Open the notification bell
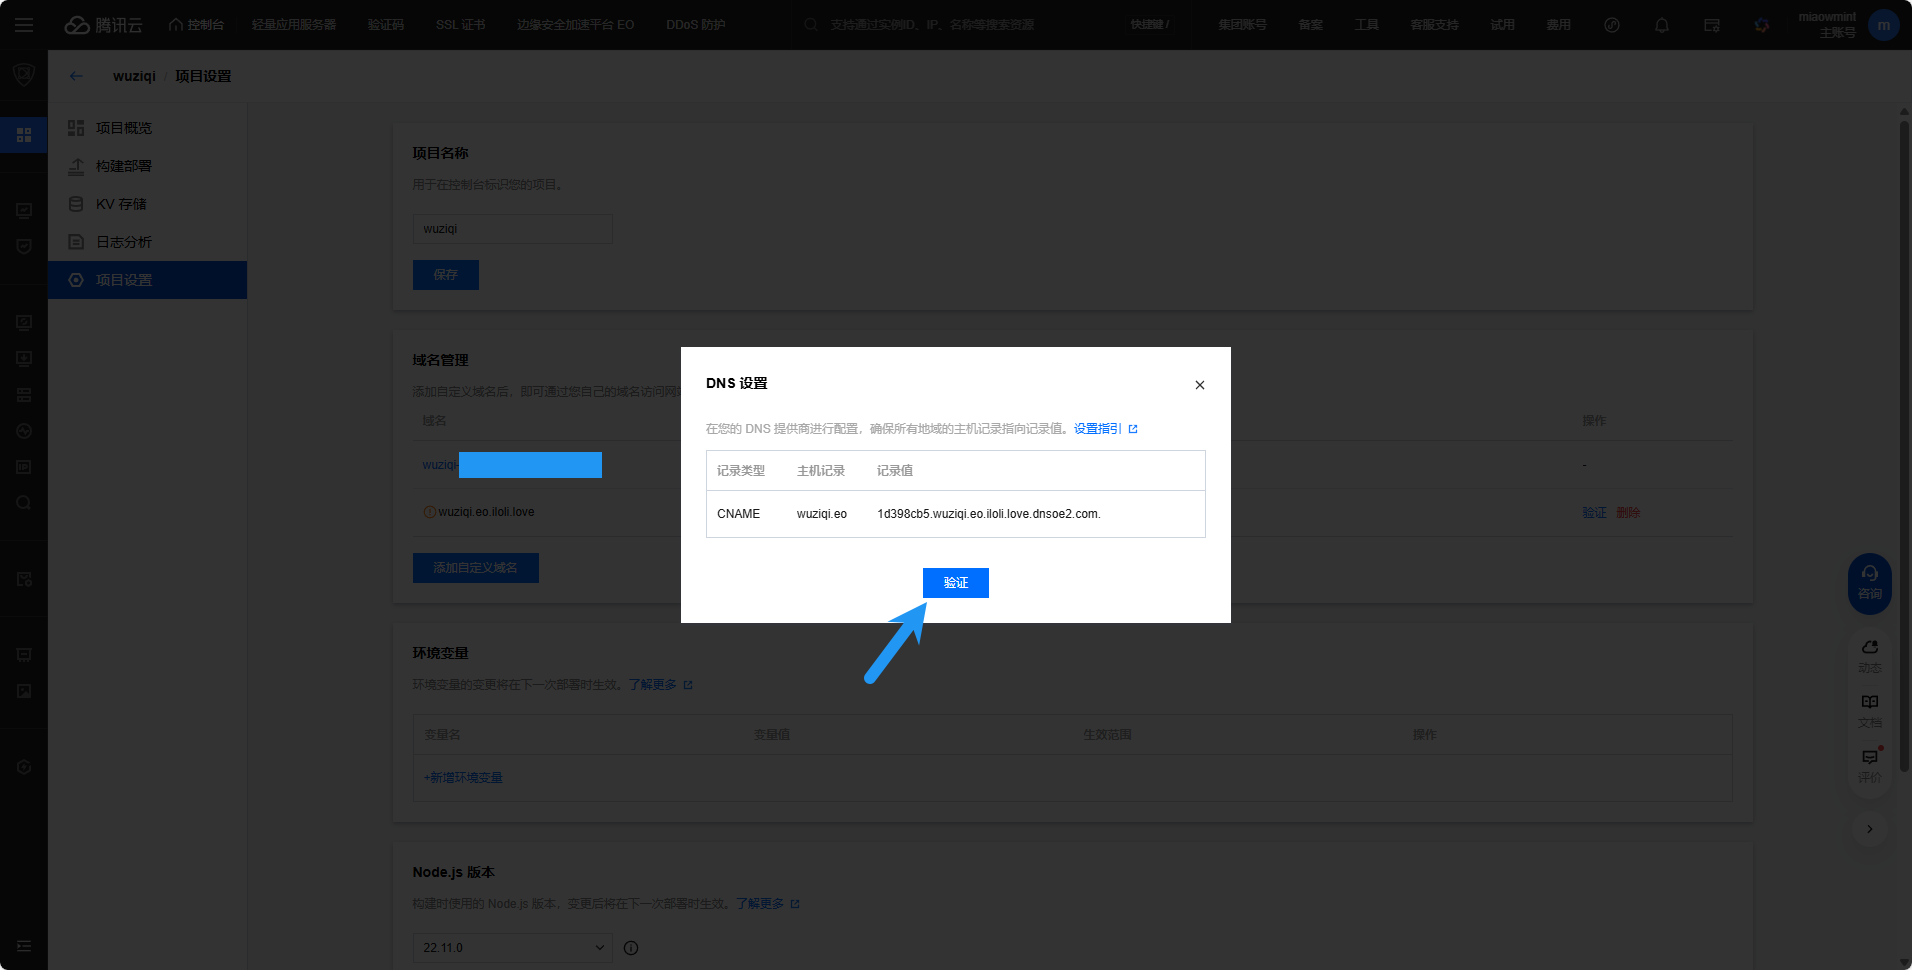This screenshot has height=970, width=1912. tap(1661, 25)
